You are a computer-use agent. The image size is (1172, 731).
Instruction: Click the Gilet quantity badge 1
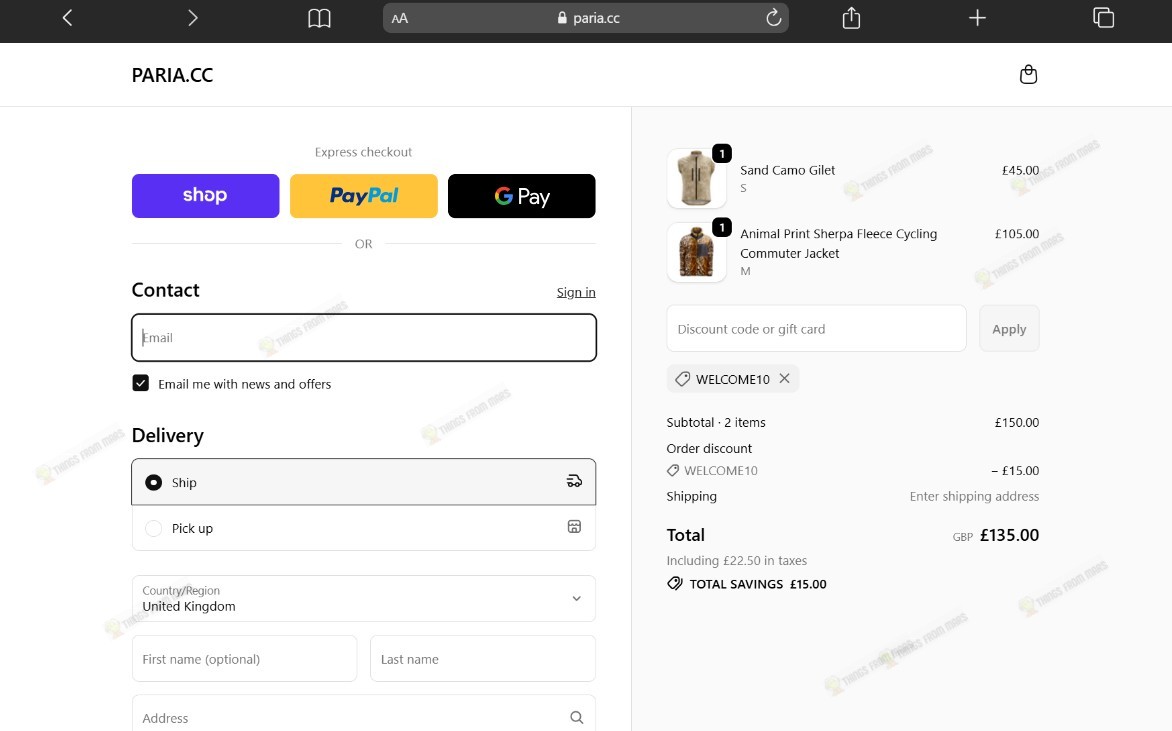722,153
